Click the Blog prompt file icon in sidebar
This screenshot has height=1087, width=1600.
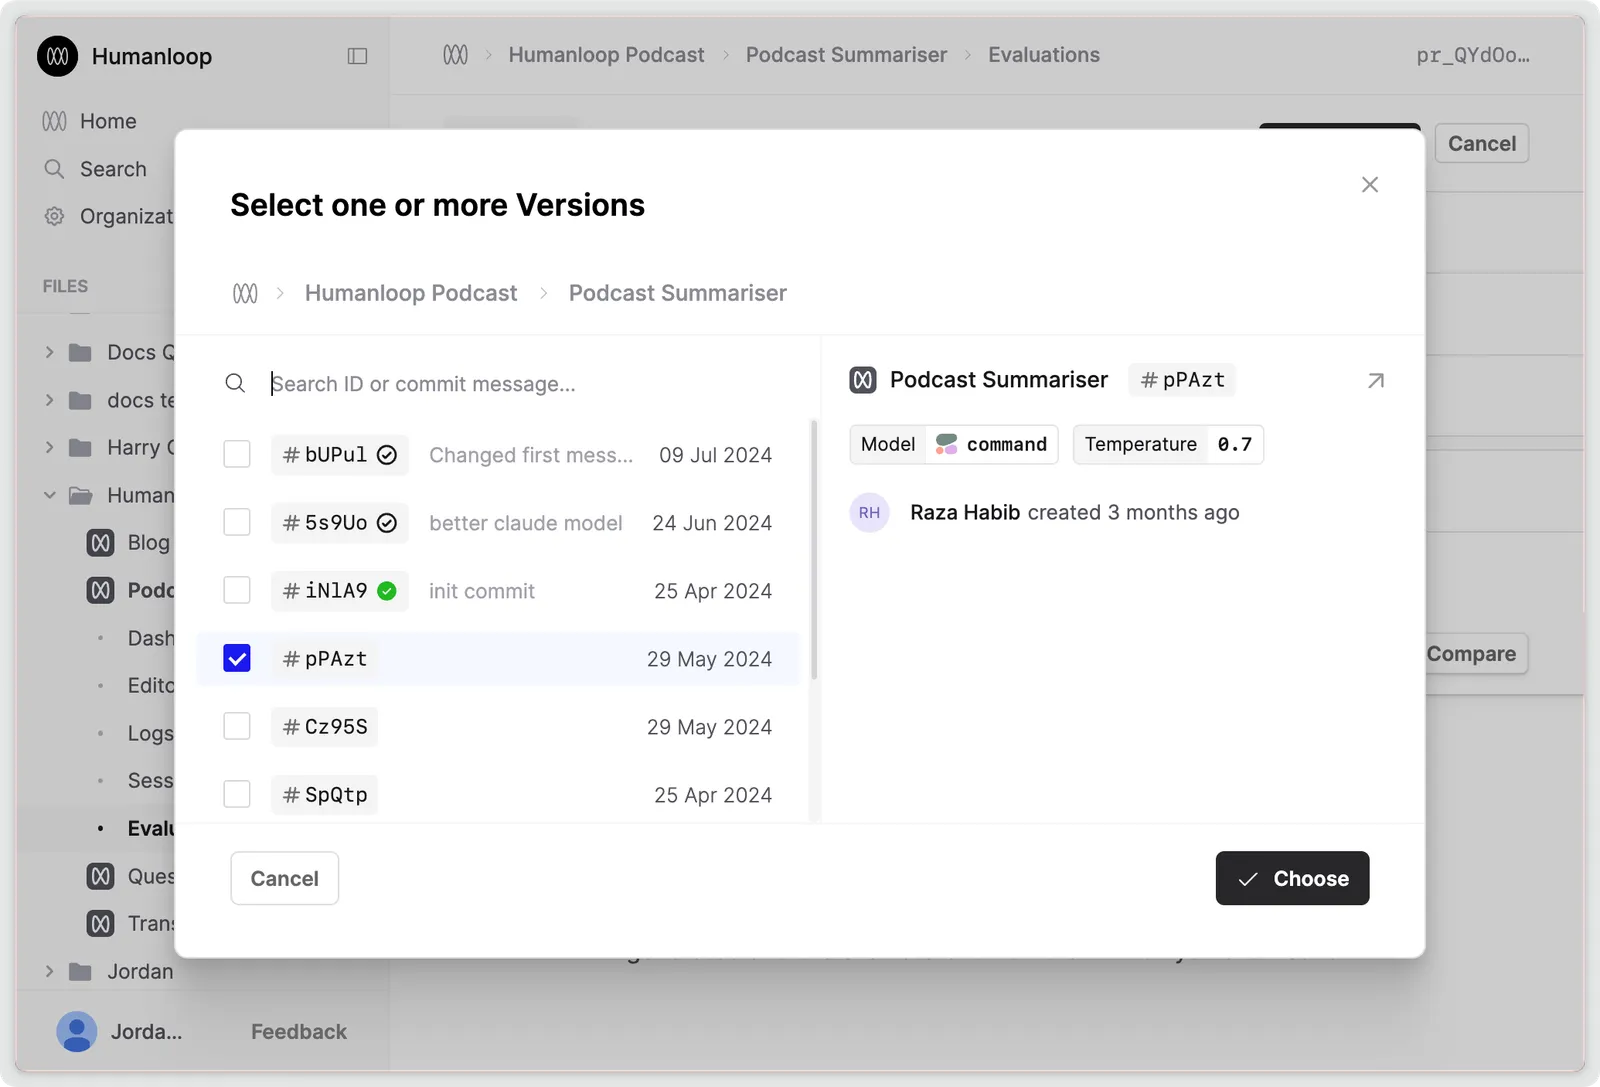pyautogui.click(x=101, y=542)
